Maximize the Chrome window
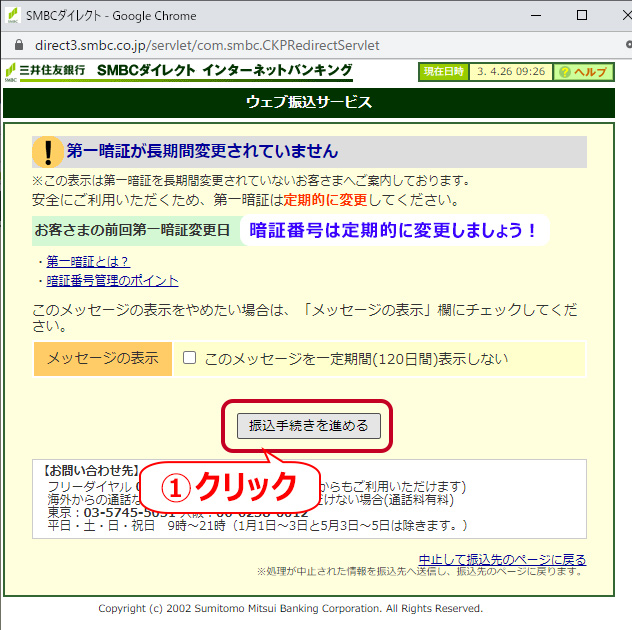 click(582, 15)
